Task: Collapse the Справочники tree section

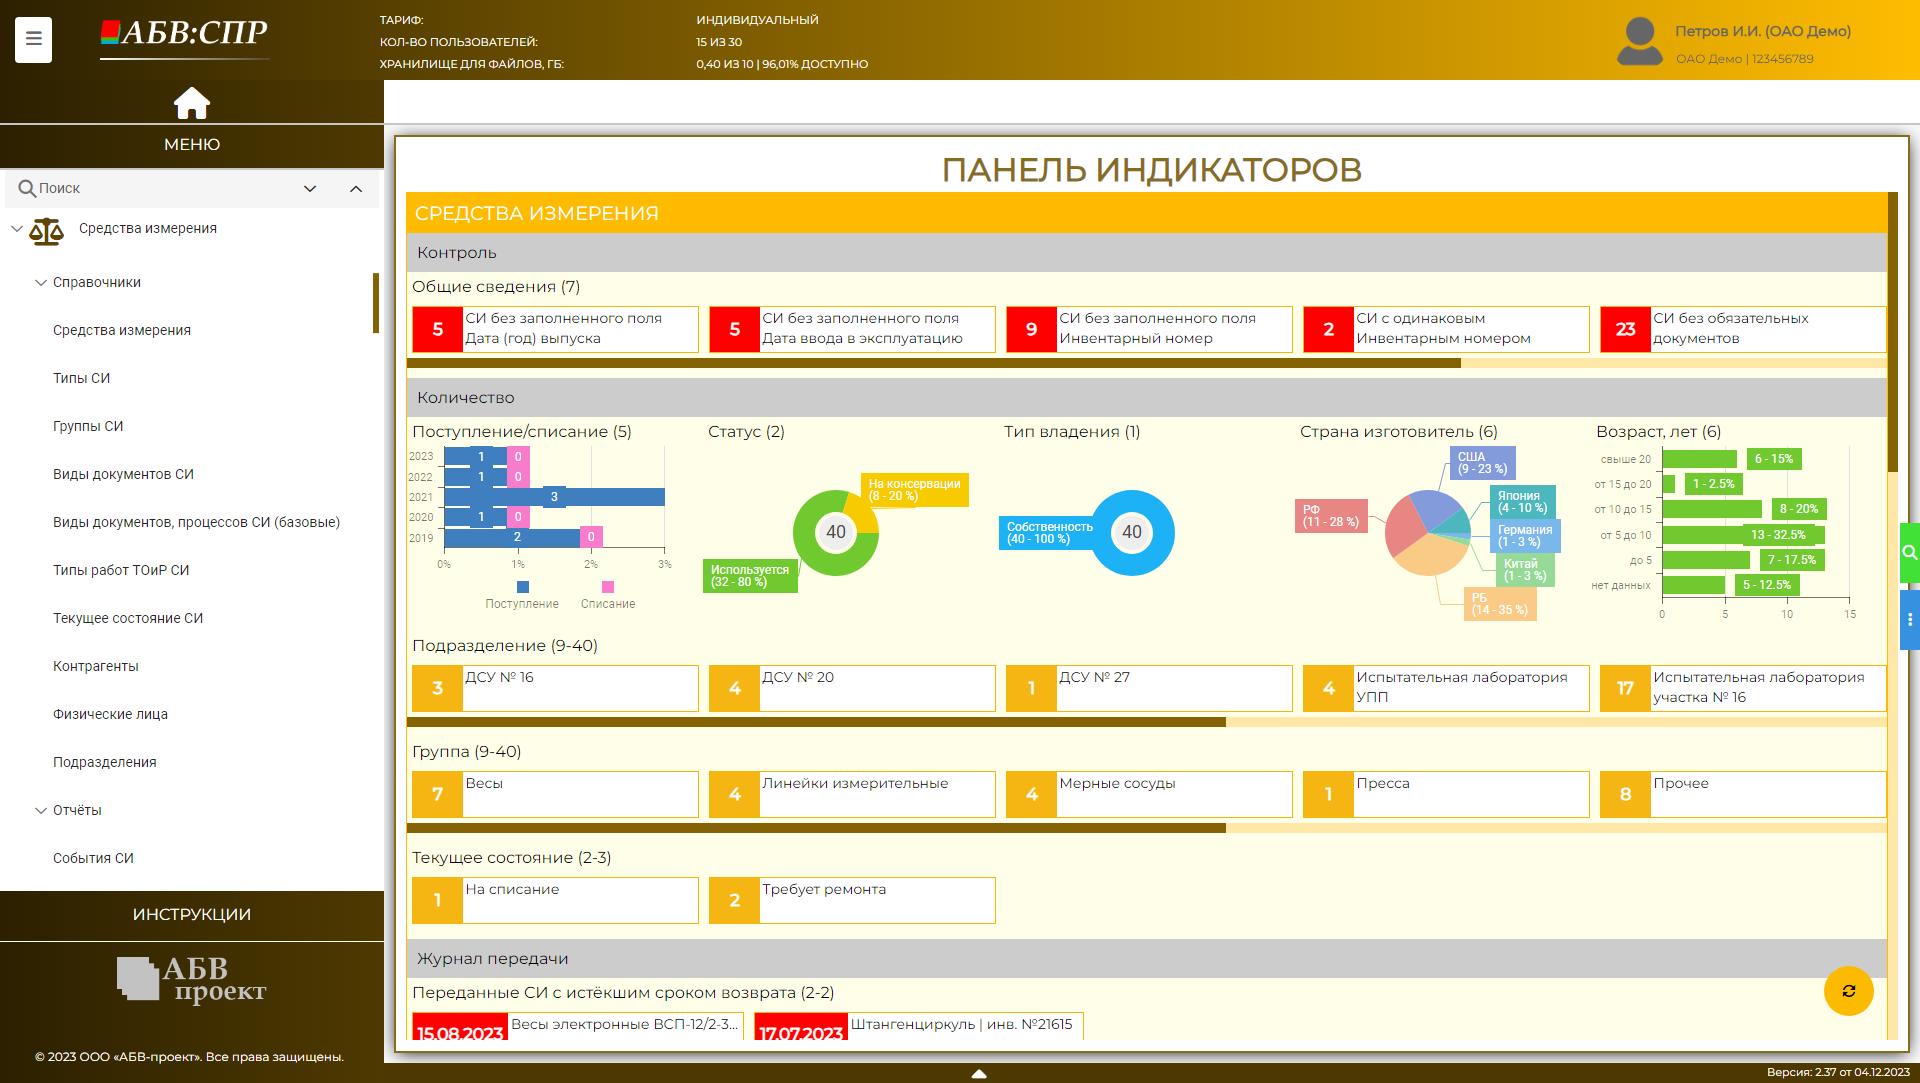Action: click(x=41, y=283)
